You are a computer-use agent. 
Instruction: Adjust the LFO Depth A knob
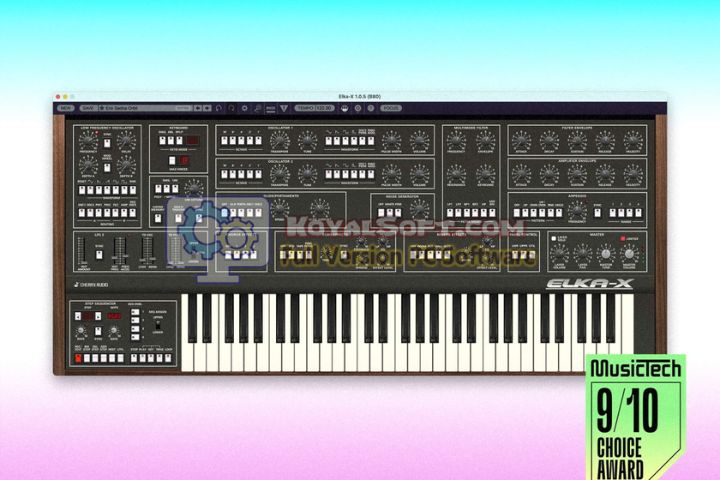click(x=88, y=166)
